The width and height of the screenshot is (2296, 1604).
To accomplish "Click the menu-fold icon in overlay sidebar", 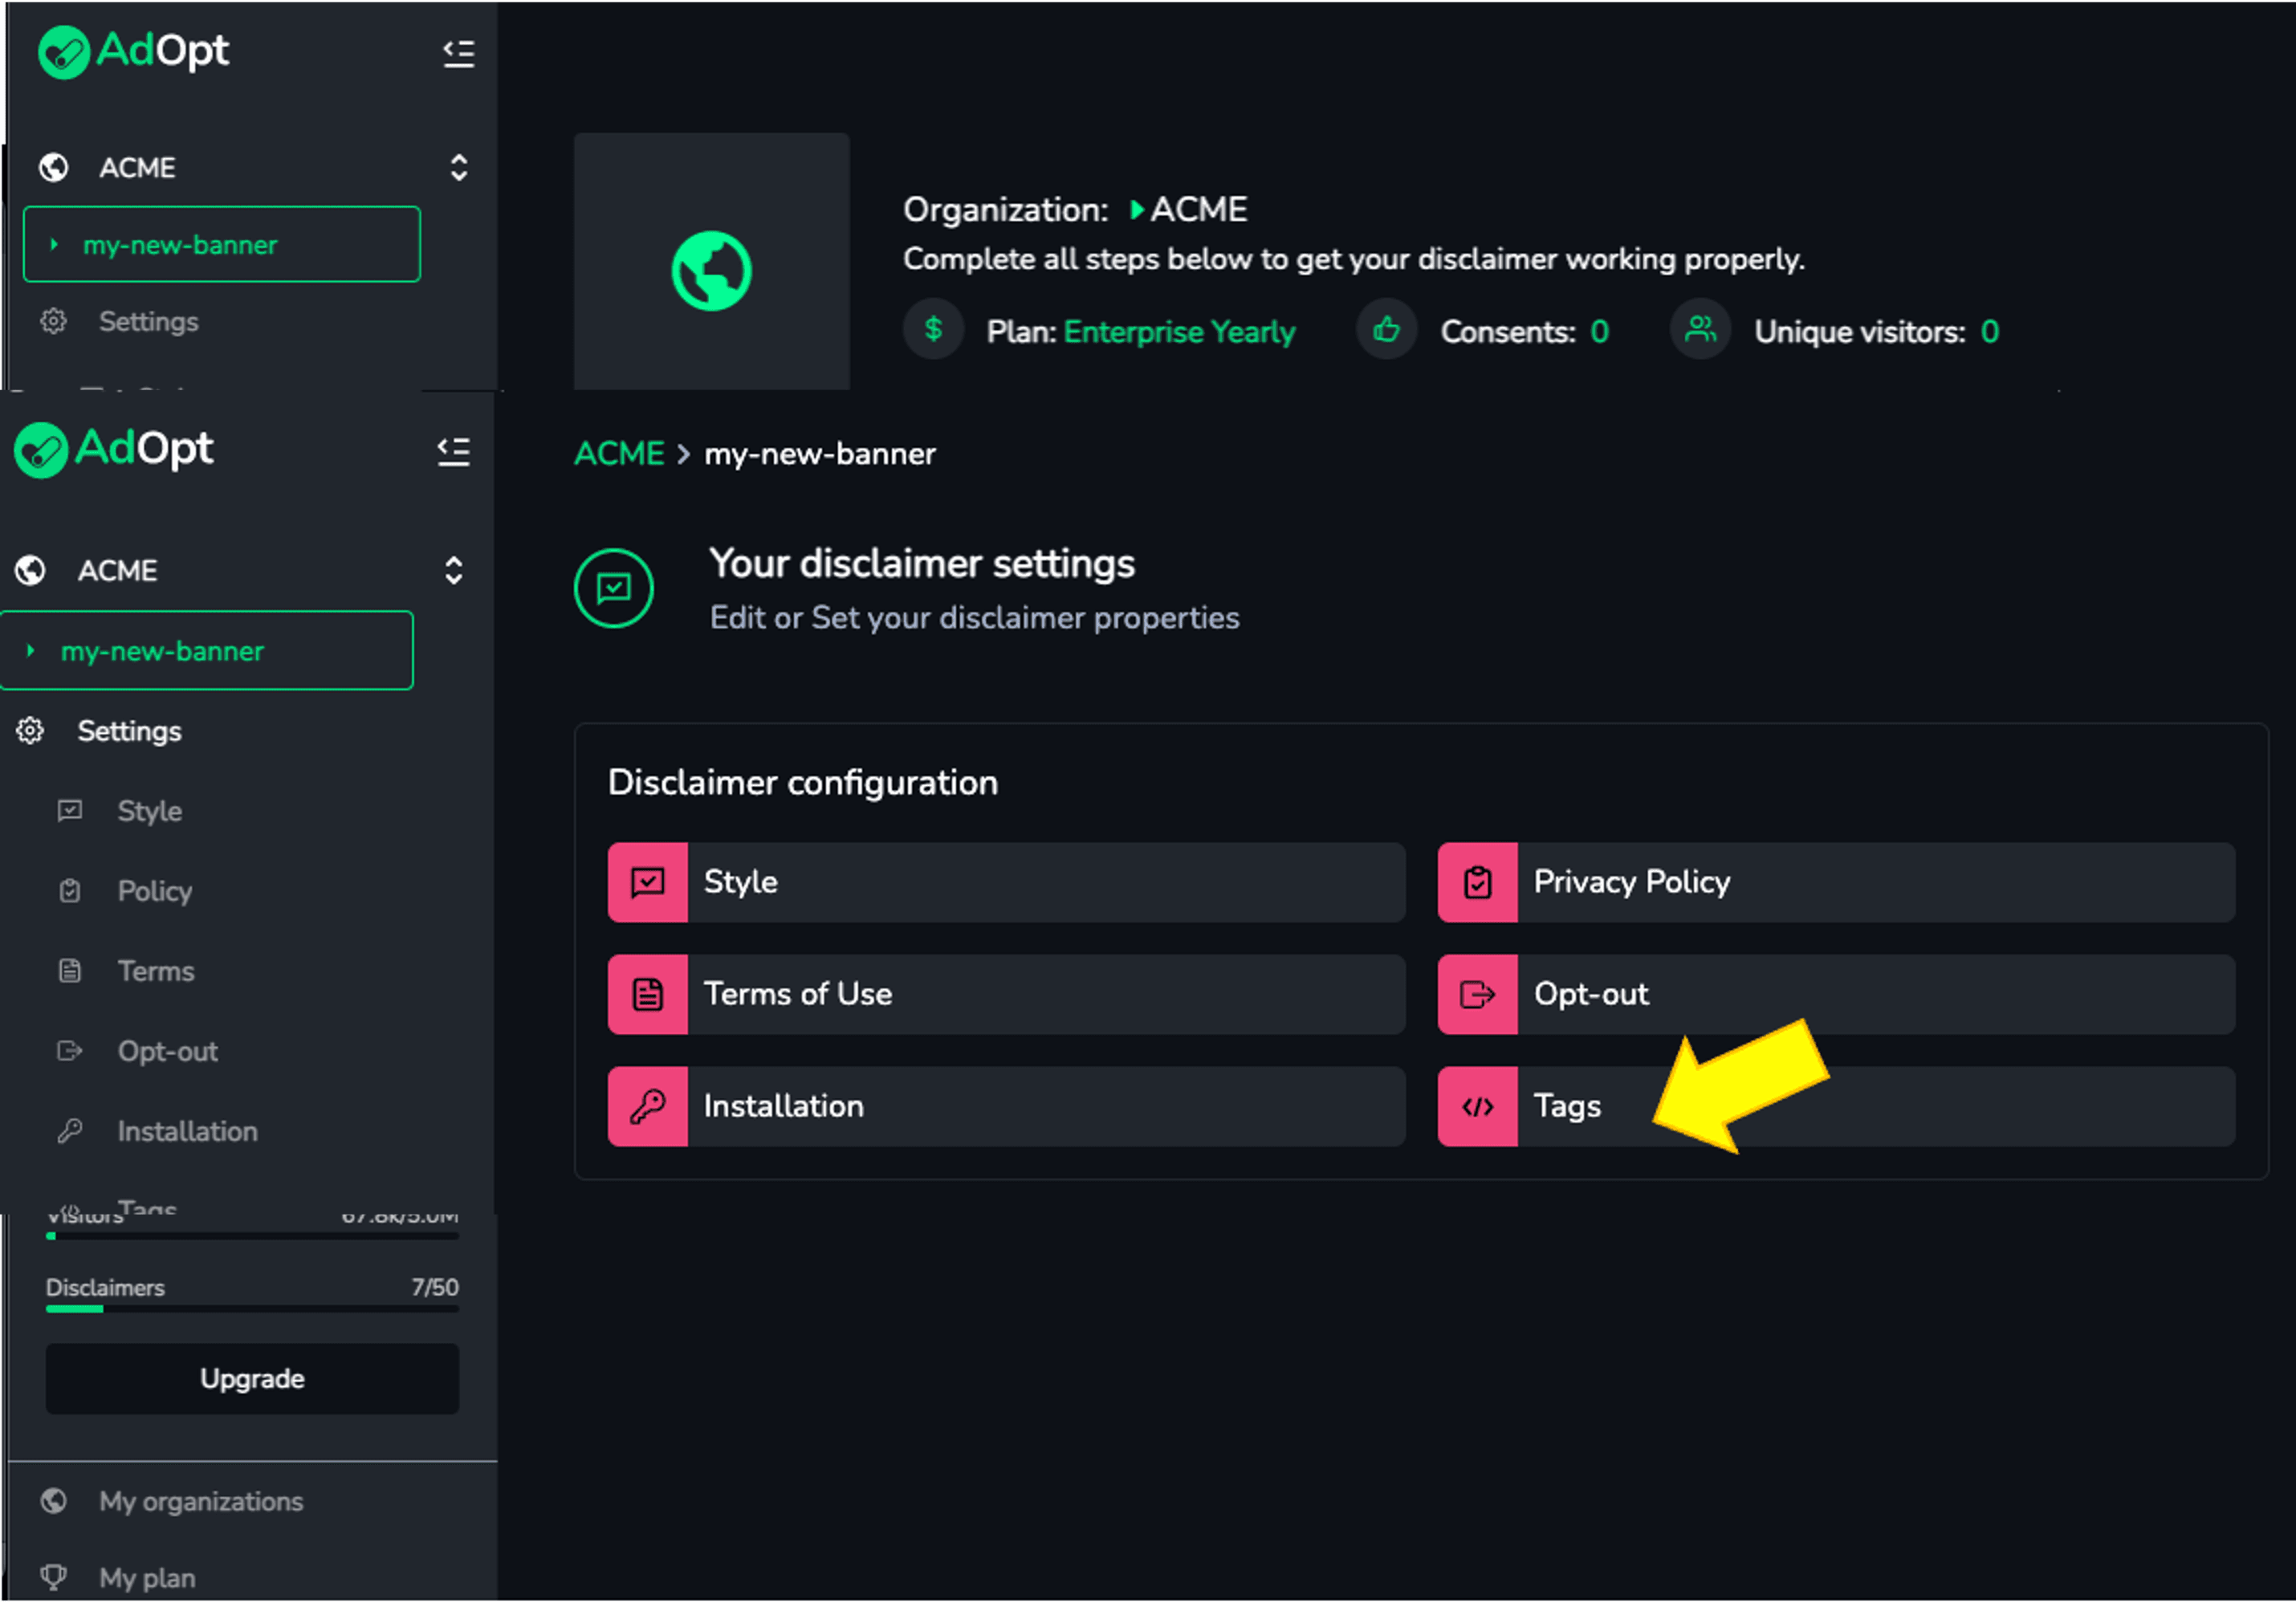I will (x=454, y=452).
